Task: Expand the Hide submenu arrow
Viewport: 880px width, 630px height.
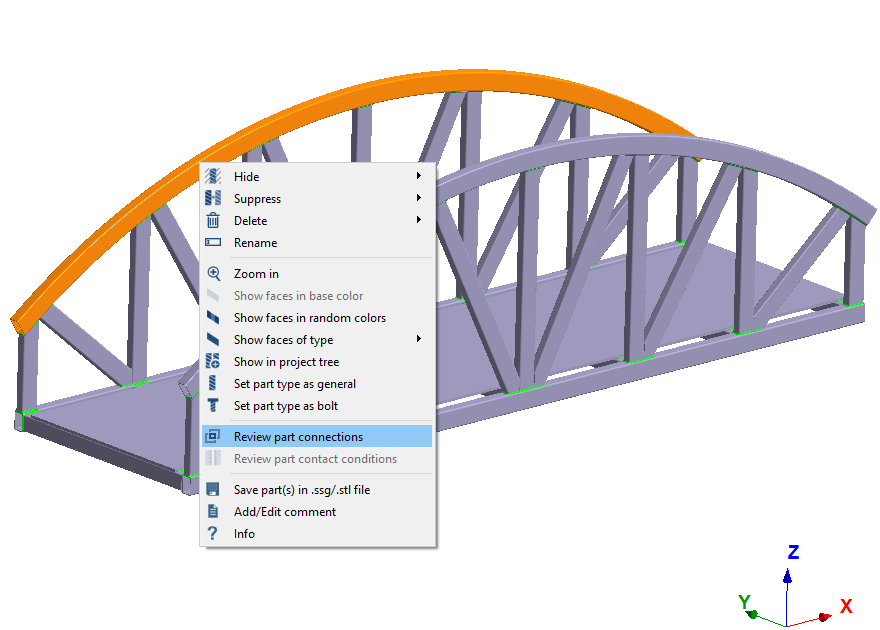Action: (419, 177)
